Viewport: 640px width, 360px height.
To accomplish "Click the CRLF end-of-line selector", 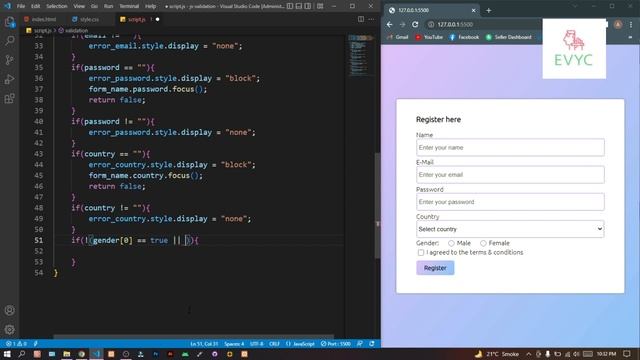I will coord(274,344).
